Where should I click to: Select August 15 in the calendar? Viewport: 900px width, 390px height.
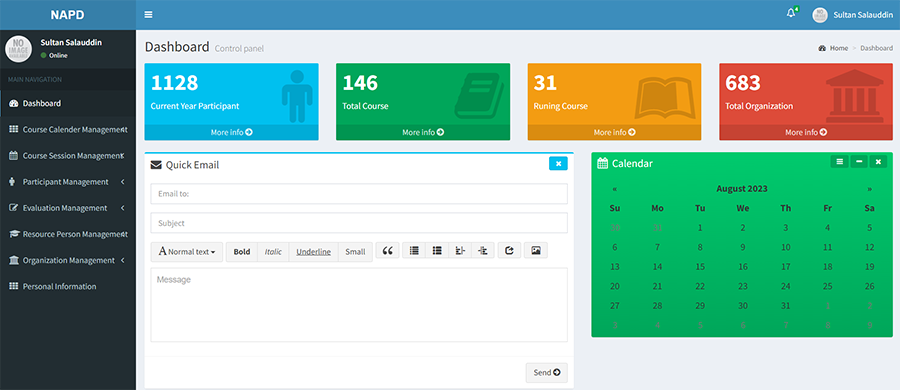click(700, 267)
